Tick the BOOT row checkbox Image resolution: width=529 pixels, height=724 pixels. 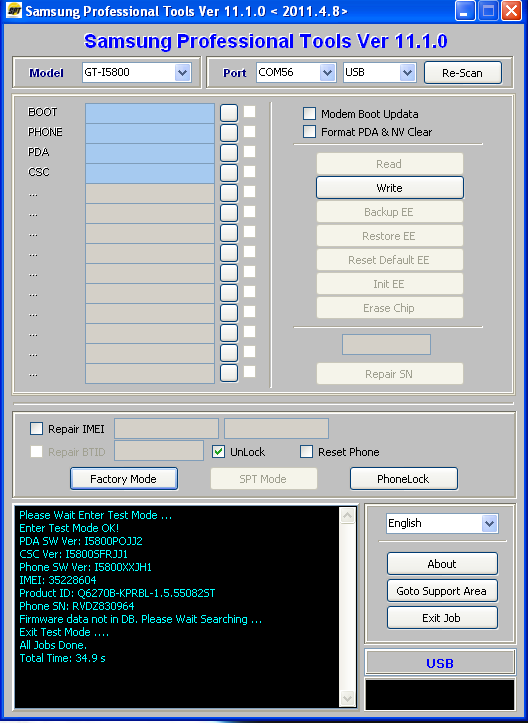pos(249,112)
